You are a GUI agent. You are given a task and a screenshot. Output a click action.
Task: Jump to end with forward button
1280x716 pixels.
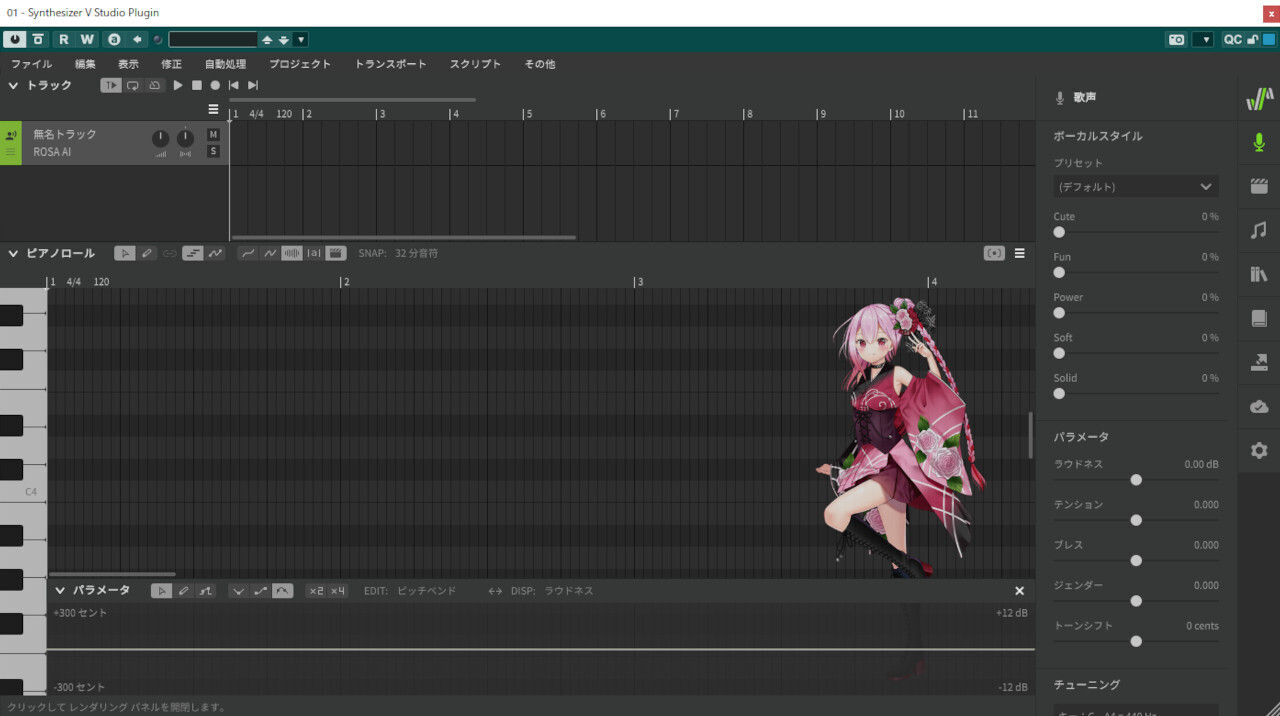[253, 85]
